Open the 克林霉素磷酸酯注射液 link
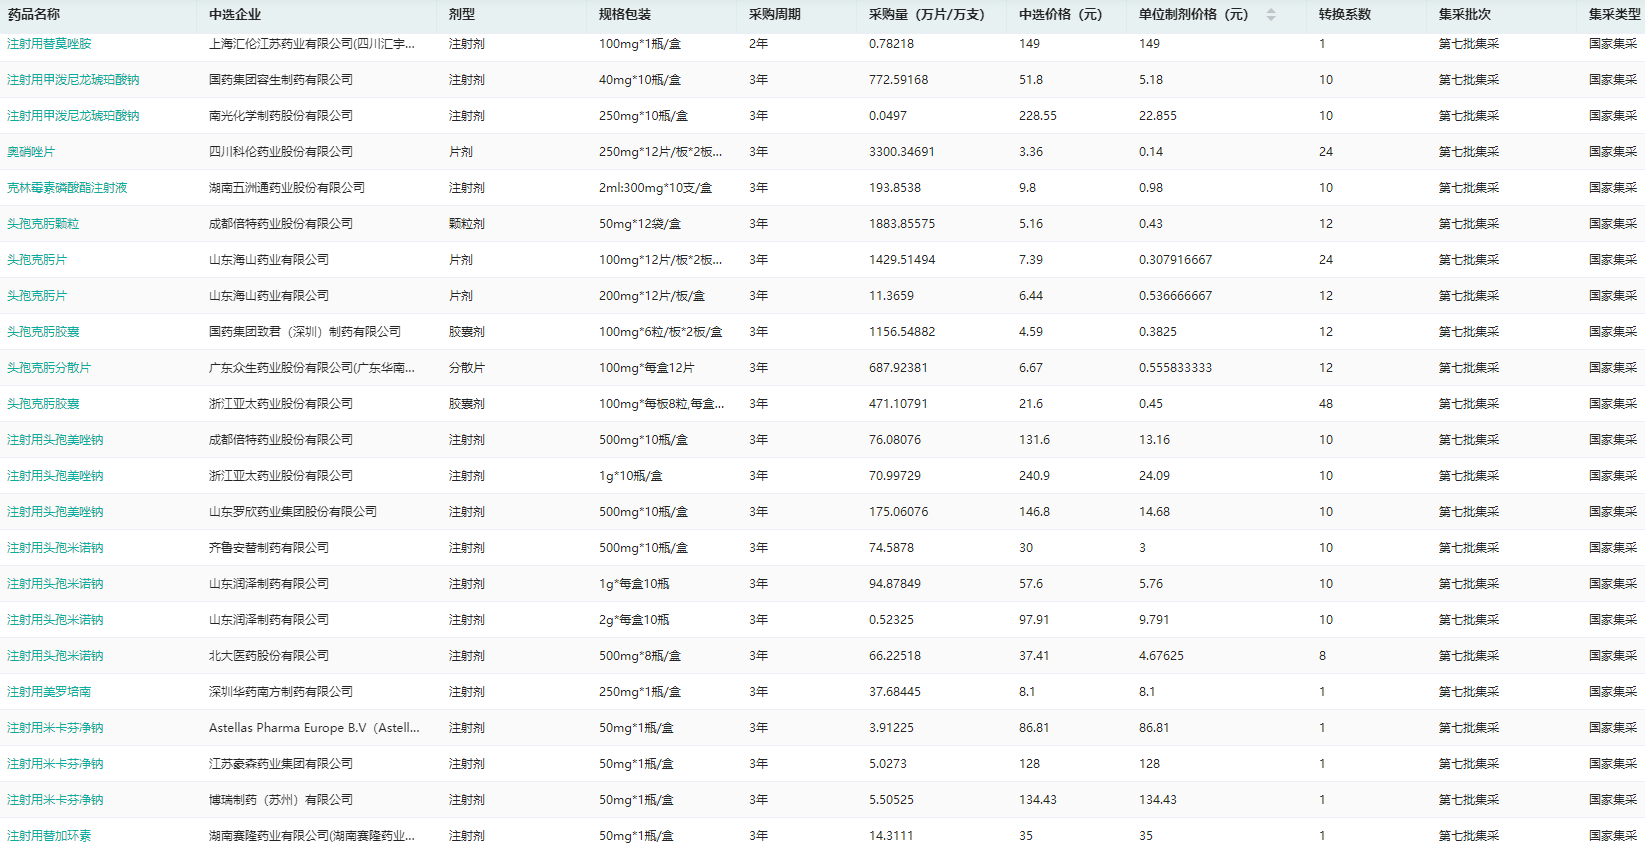Screen dimensions: 1645x850 (x=67, y=188)
